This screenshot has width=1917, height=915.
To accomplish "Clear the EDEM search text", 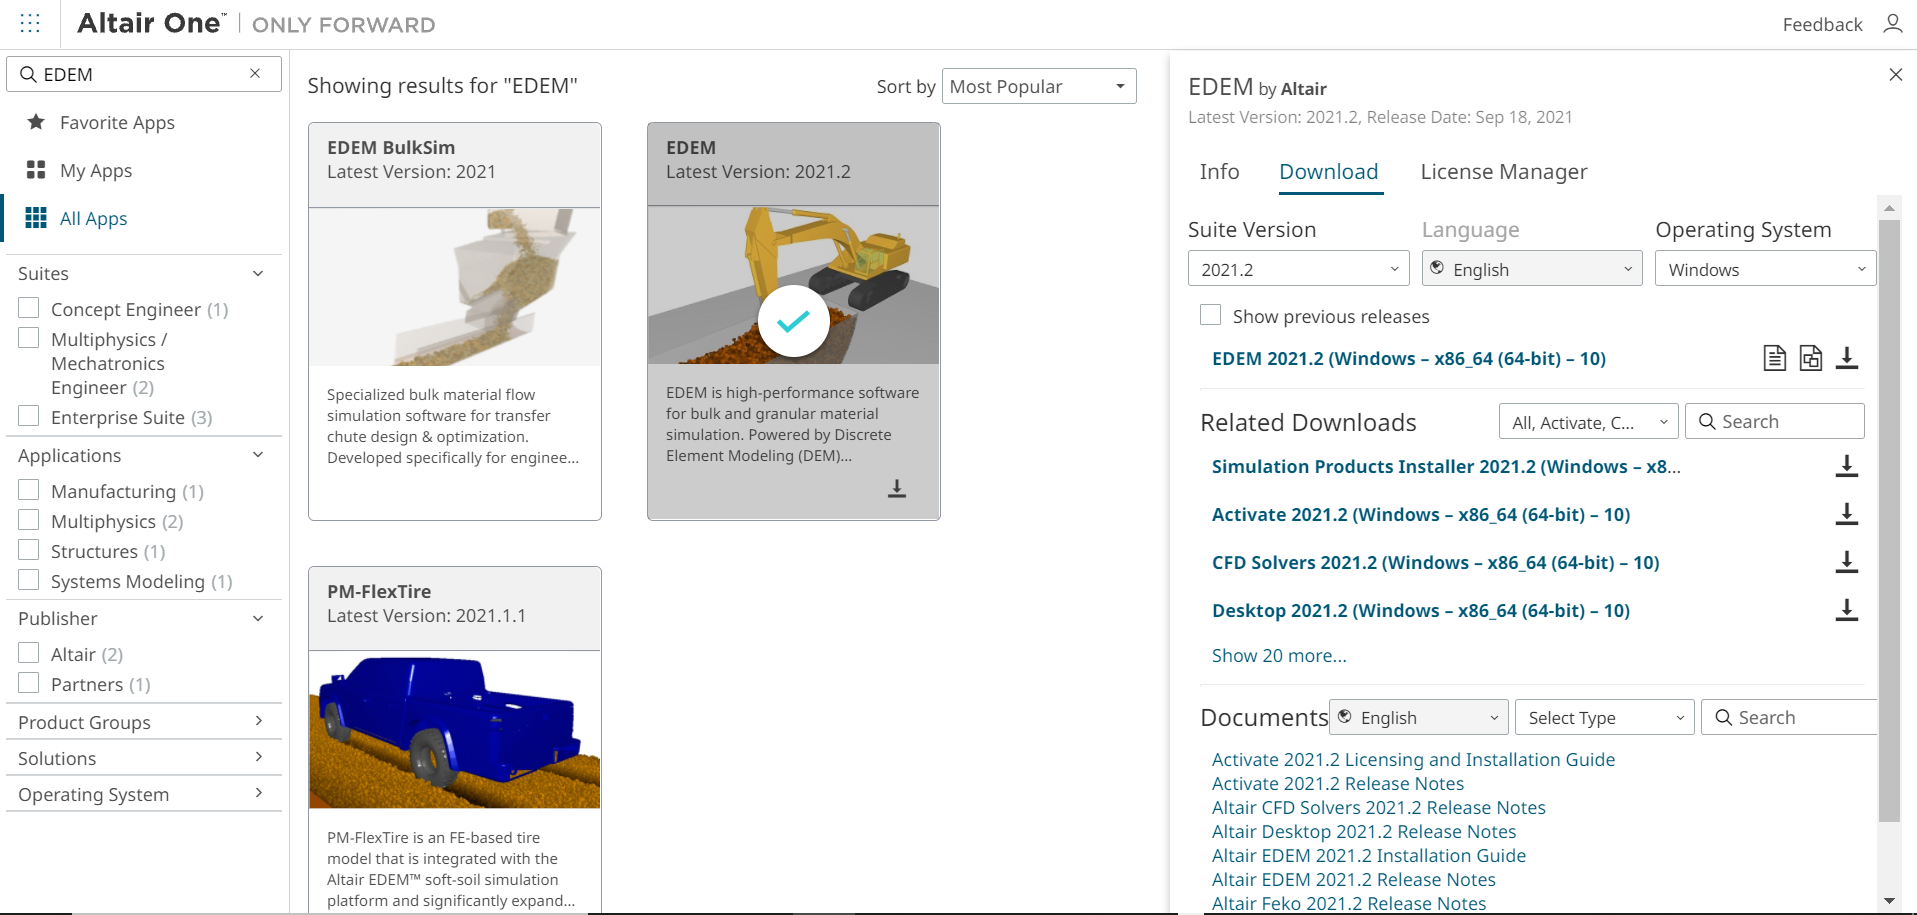I will point(255,74).
